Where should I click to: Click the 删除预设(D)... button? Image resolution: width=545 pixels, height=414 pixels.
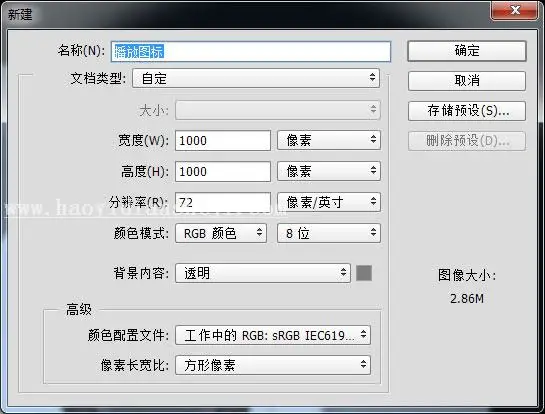coord(467,141)
